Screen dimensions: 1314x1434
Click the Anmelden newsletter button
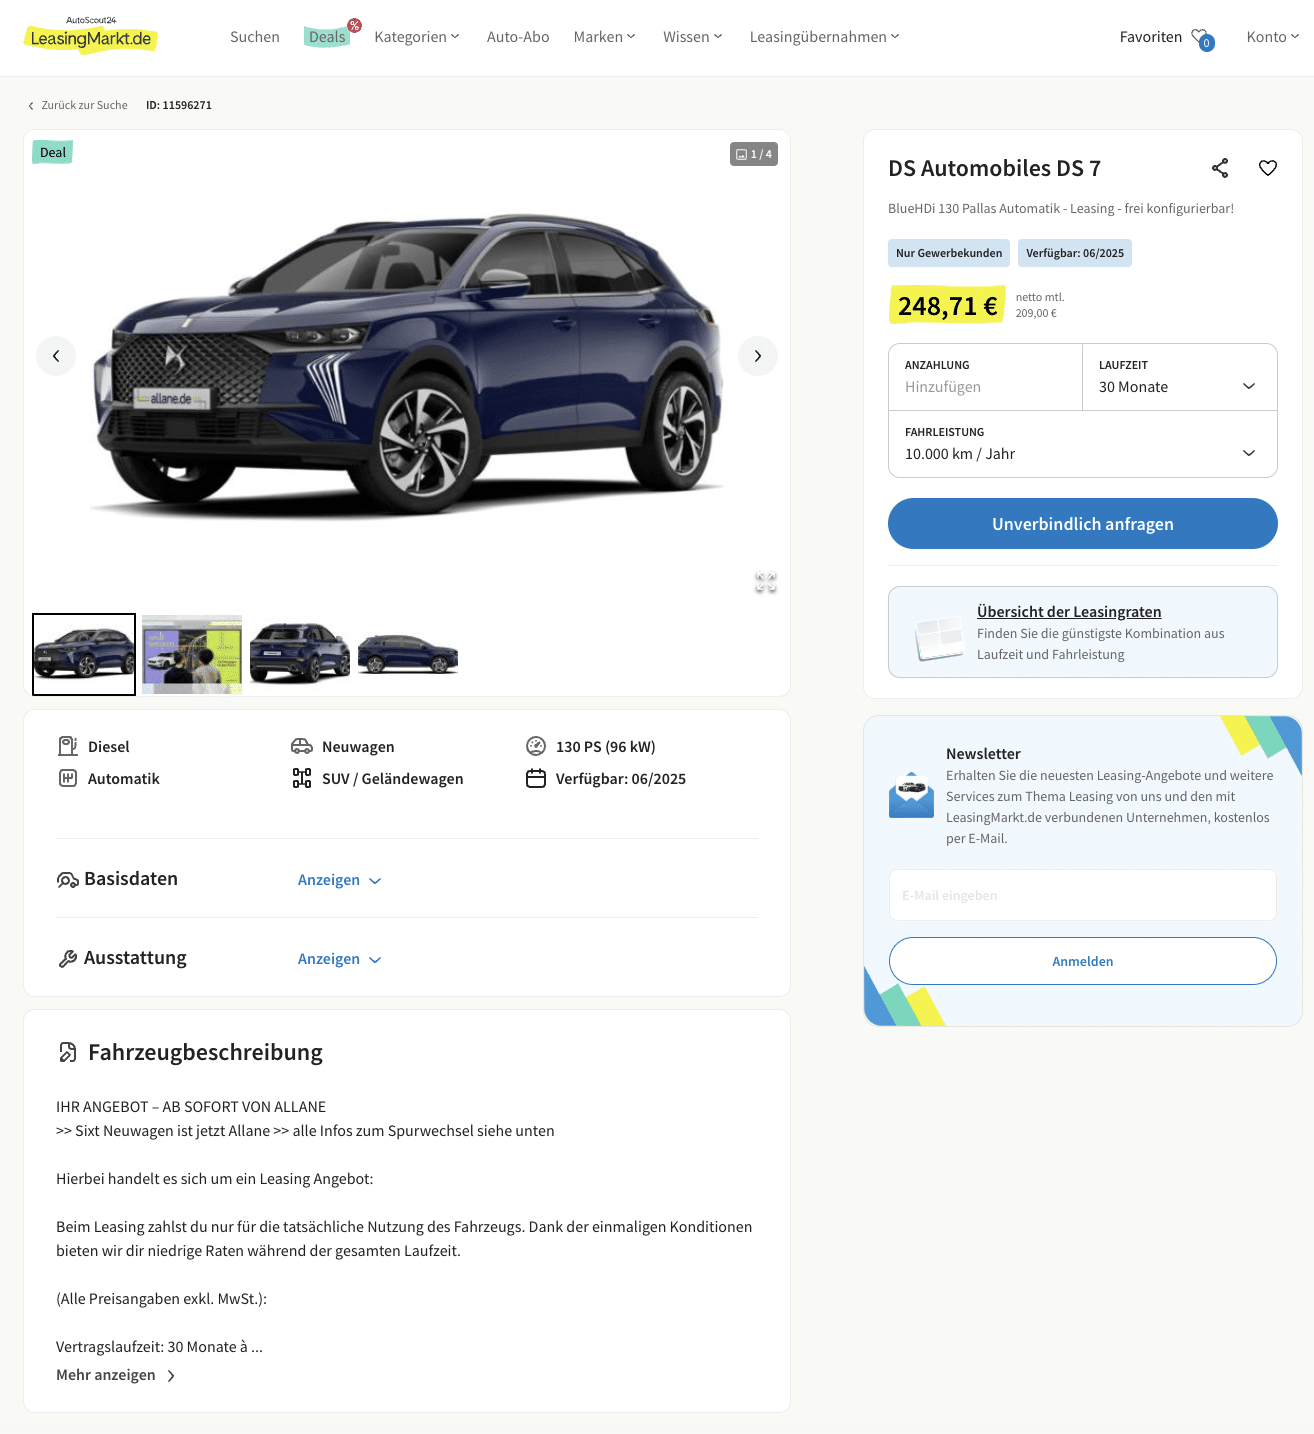[1083, 961]
